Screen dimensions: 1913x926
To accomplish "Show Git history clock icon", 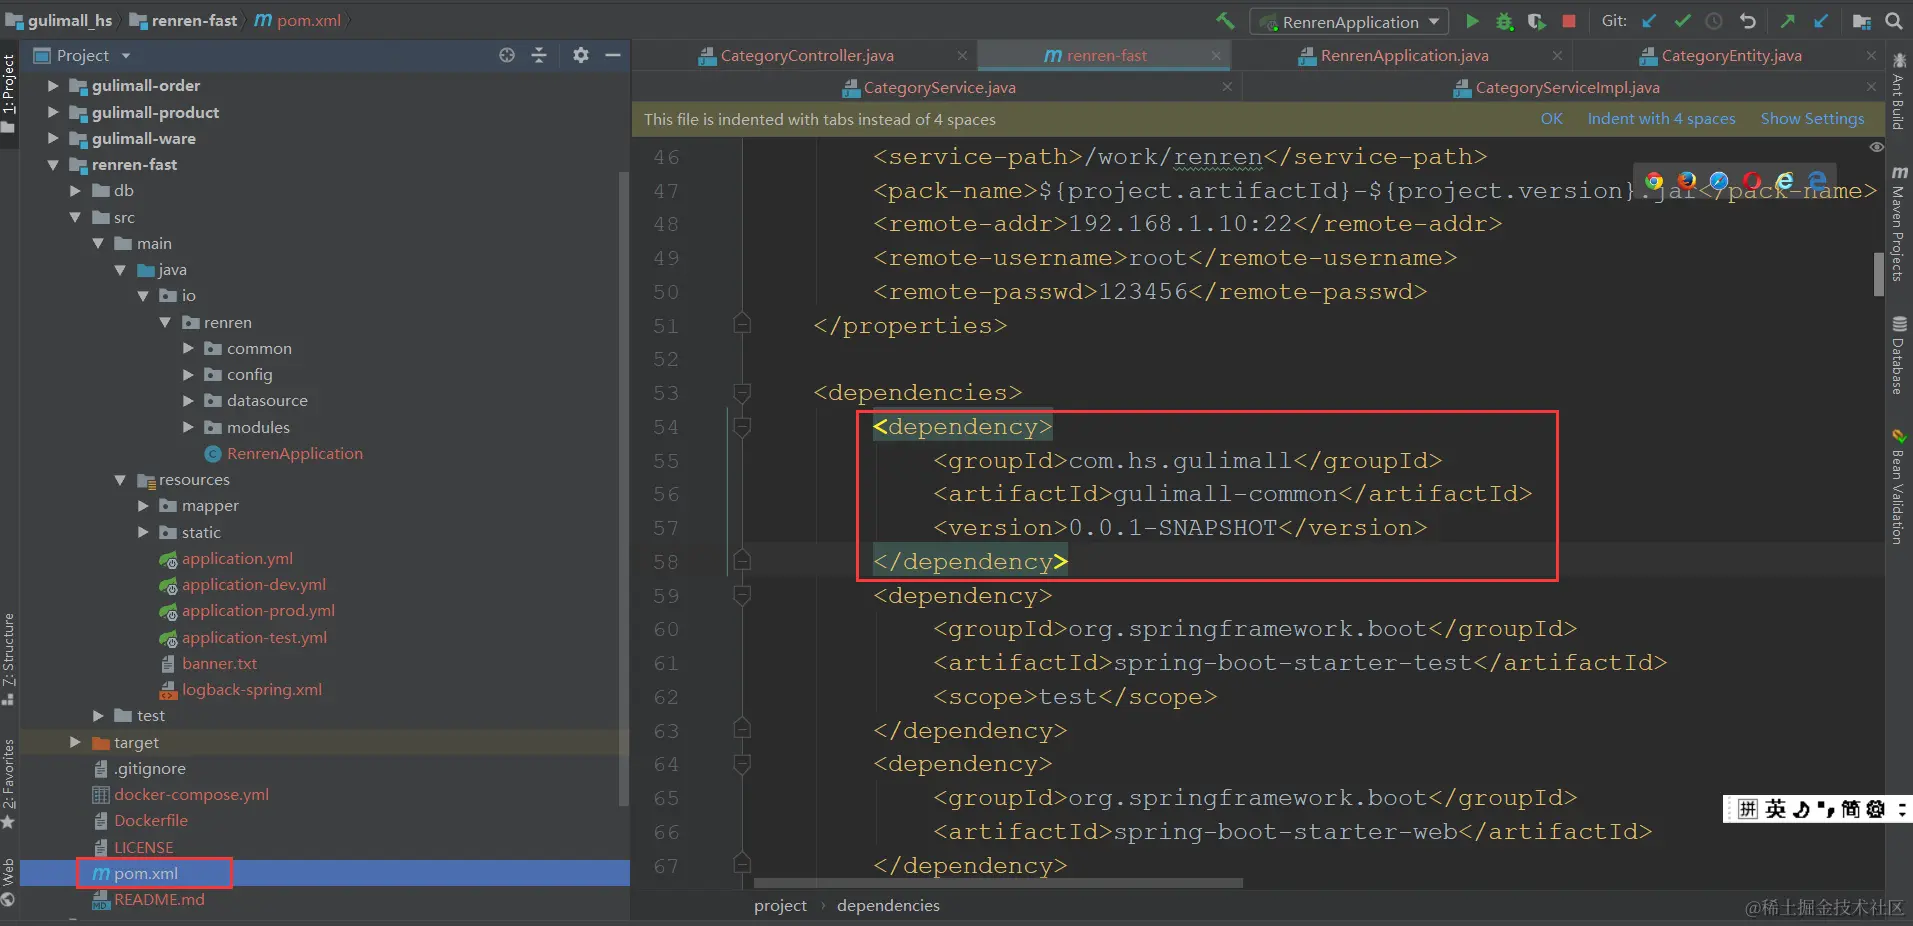I will click(1714, 21).
